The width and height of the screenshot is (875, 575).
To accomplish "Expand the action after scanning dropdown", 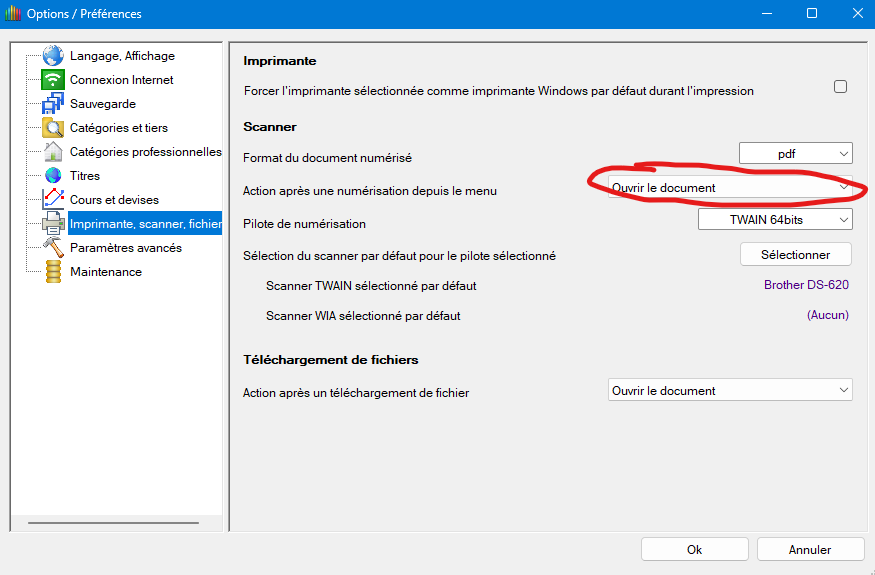I will point(730,187).
